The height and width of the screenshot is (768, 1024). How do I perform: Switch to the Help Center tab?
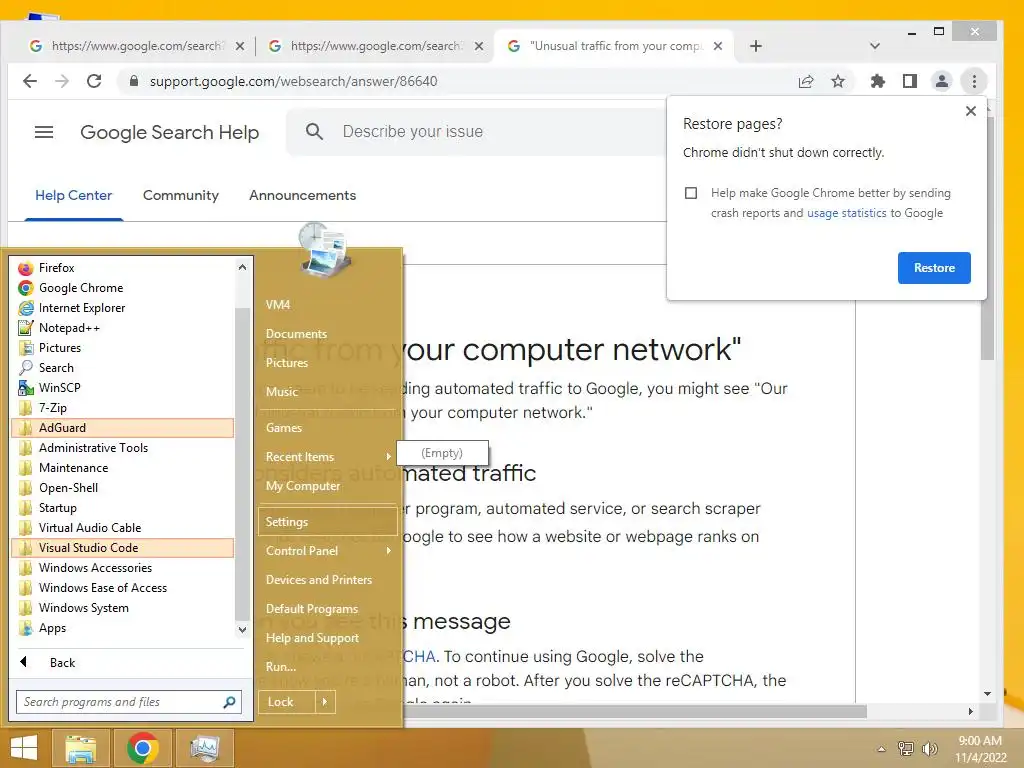pyautogui.click(x=74, y=195)
